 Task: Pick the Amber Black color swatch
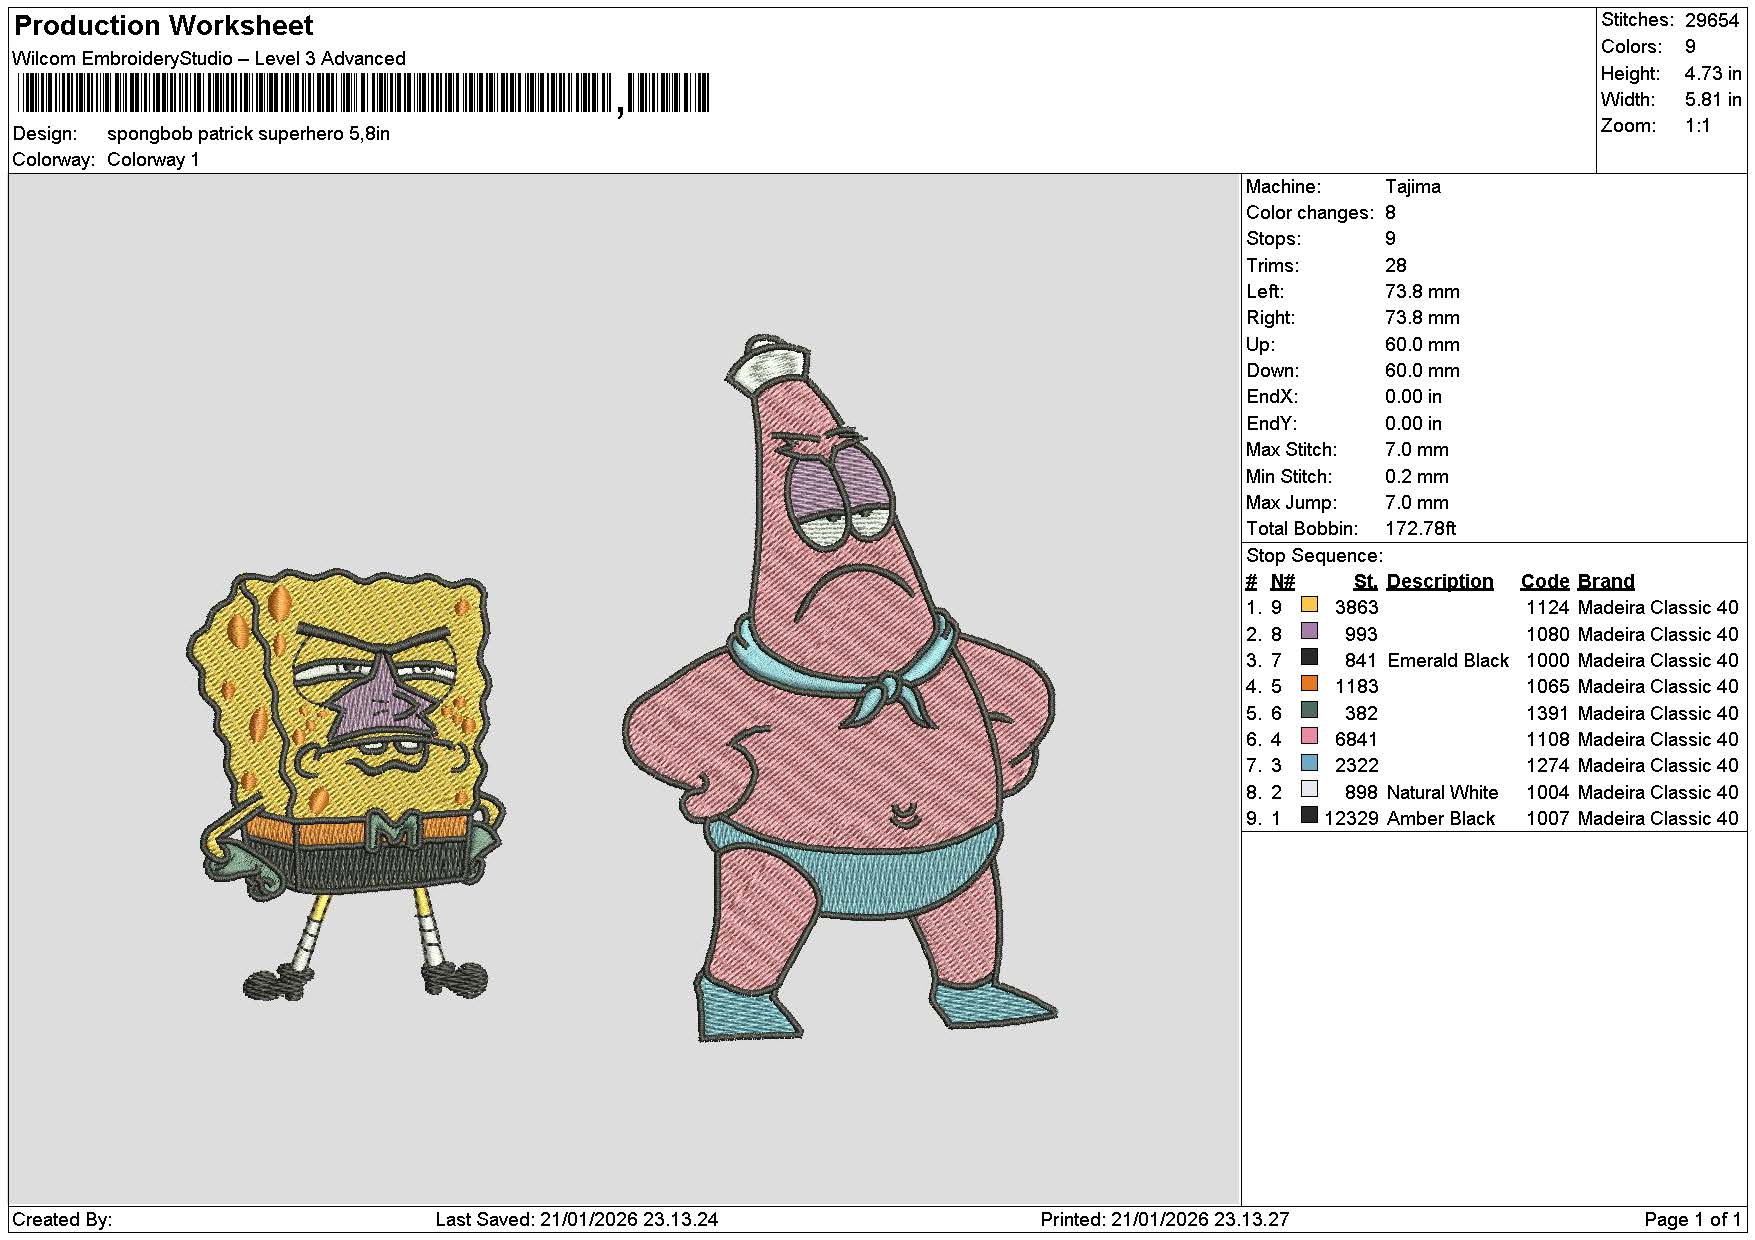[x=1309, y=815]
